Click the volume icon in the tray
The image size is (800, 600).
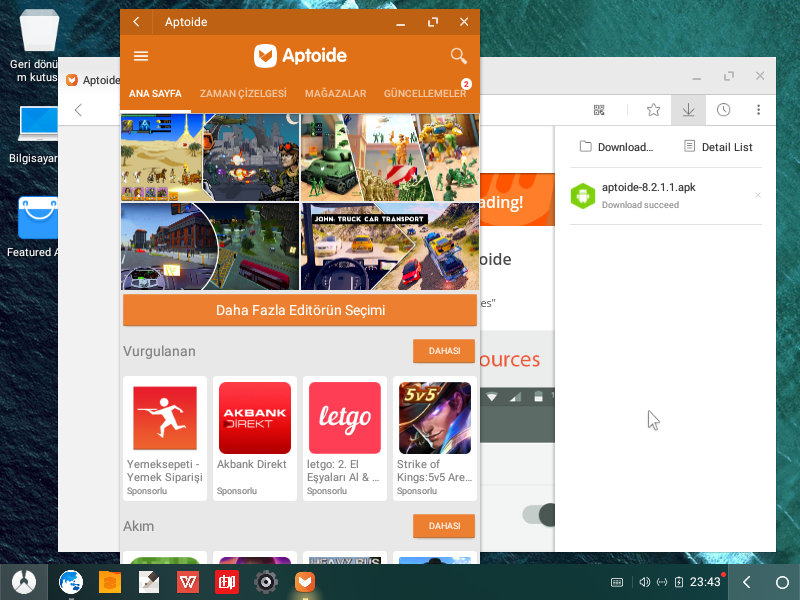tap(644, 582)
